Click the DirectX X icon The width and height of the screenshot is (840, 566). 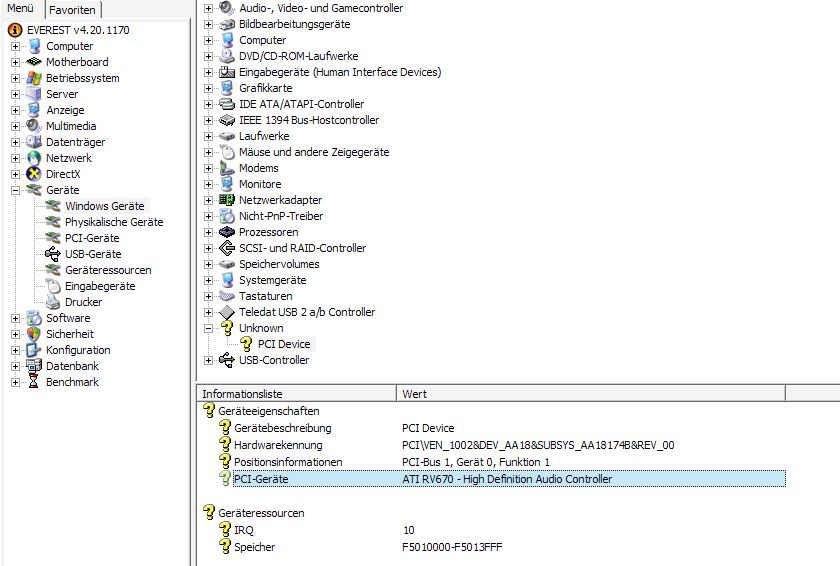click(x=34, y=174)
